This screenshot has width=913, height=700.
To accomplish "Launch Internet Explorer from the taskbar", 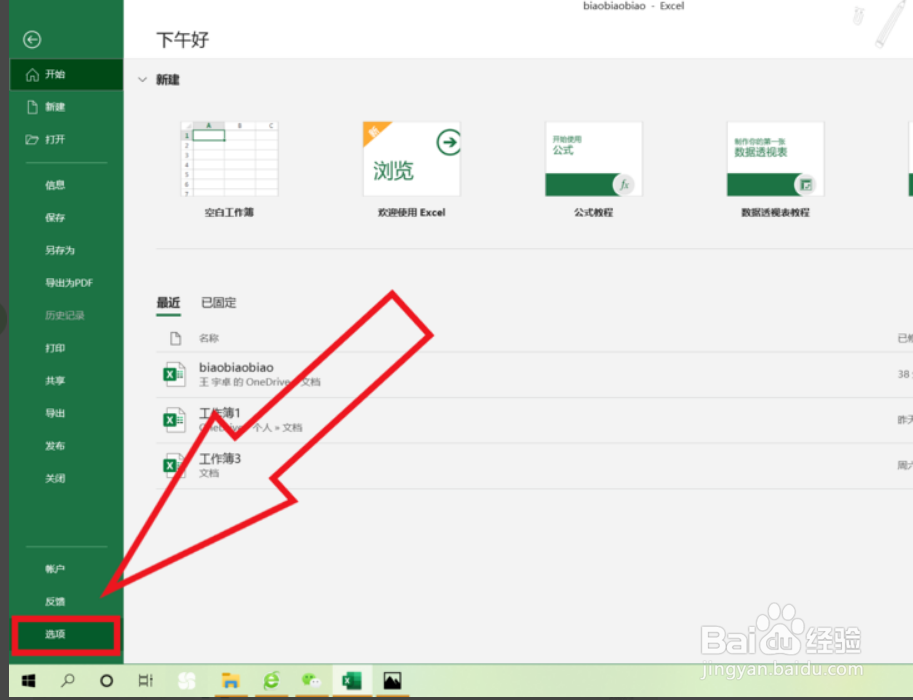I will (x=271, y=680).
